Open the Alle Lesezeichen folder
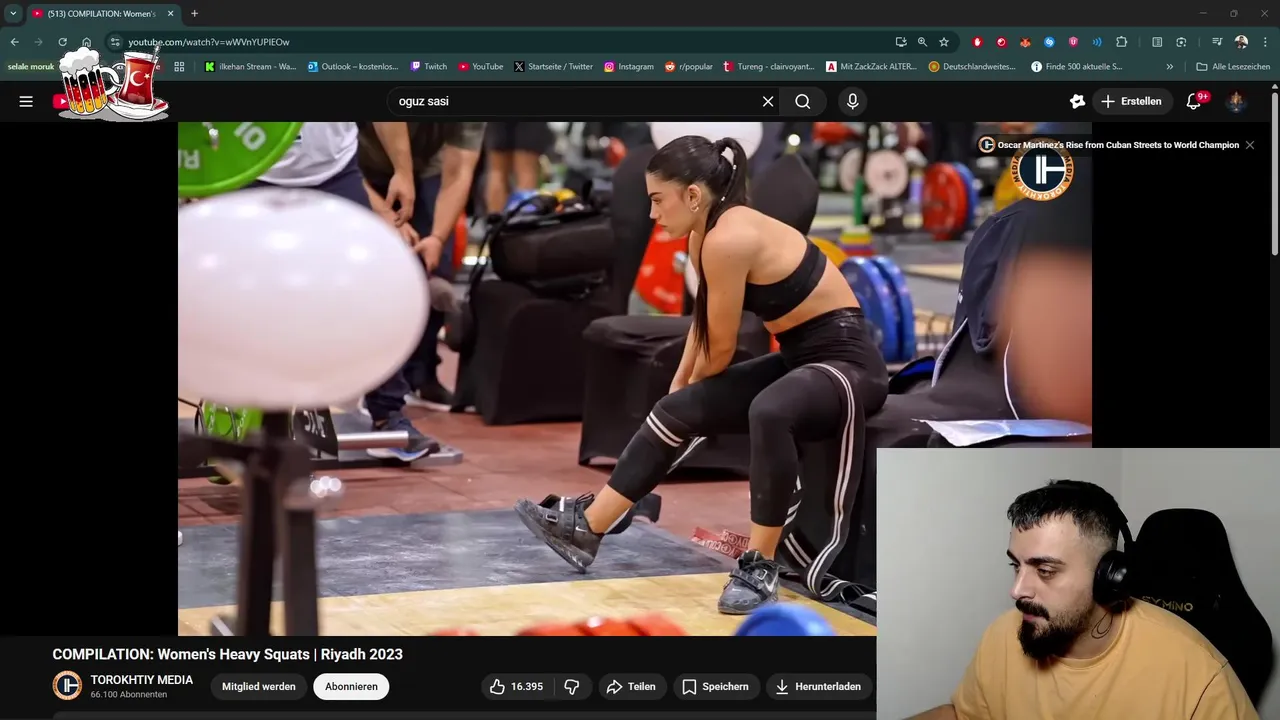 click(1233, 67)
